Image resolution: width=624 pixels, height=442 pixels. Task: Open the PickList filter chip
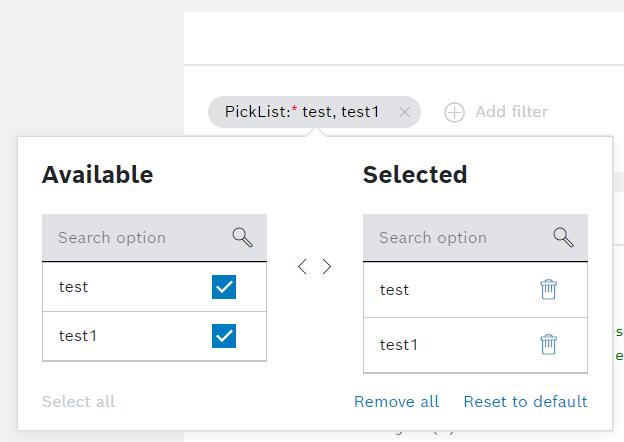[301, 113]
